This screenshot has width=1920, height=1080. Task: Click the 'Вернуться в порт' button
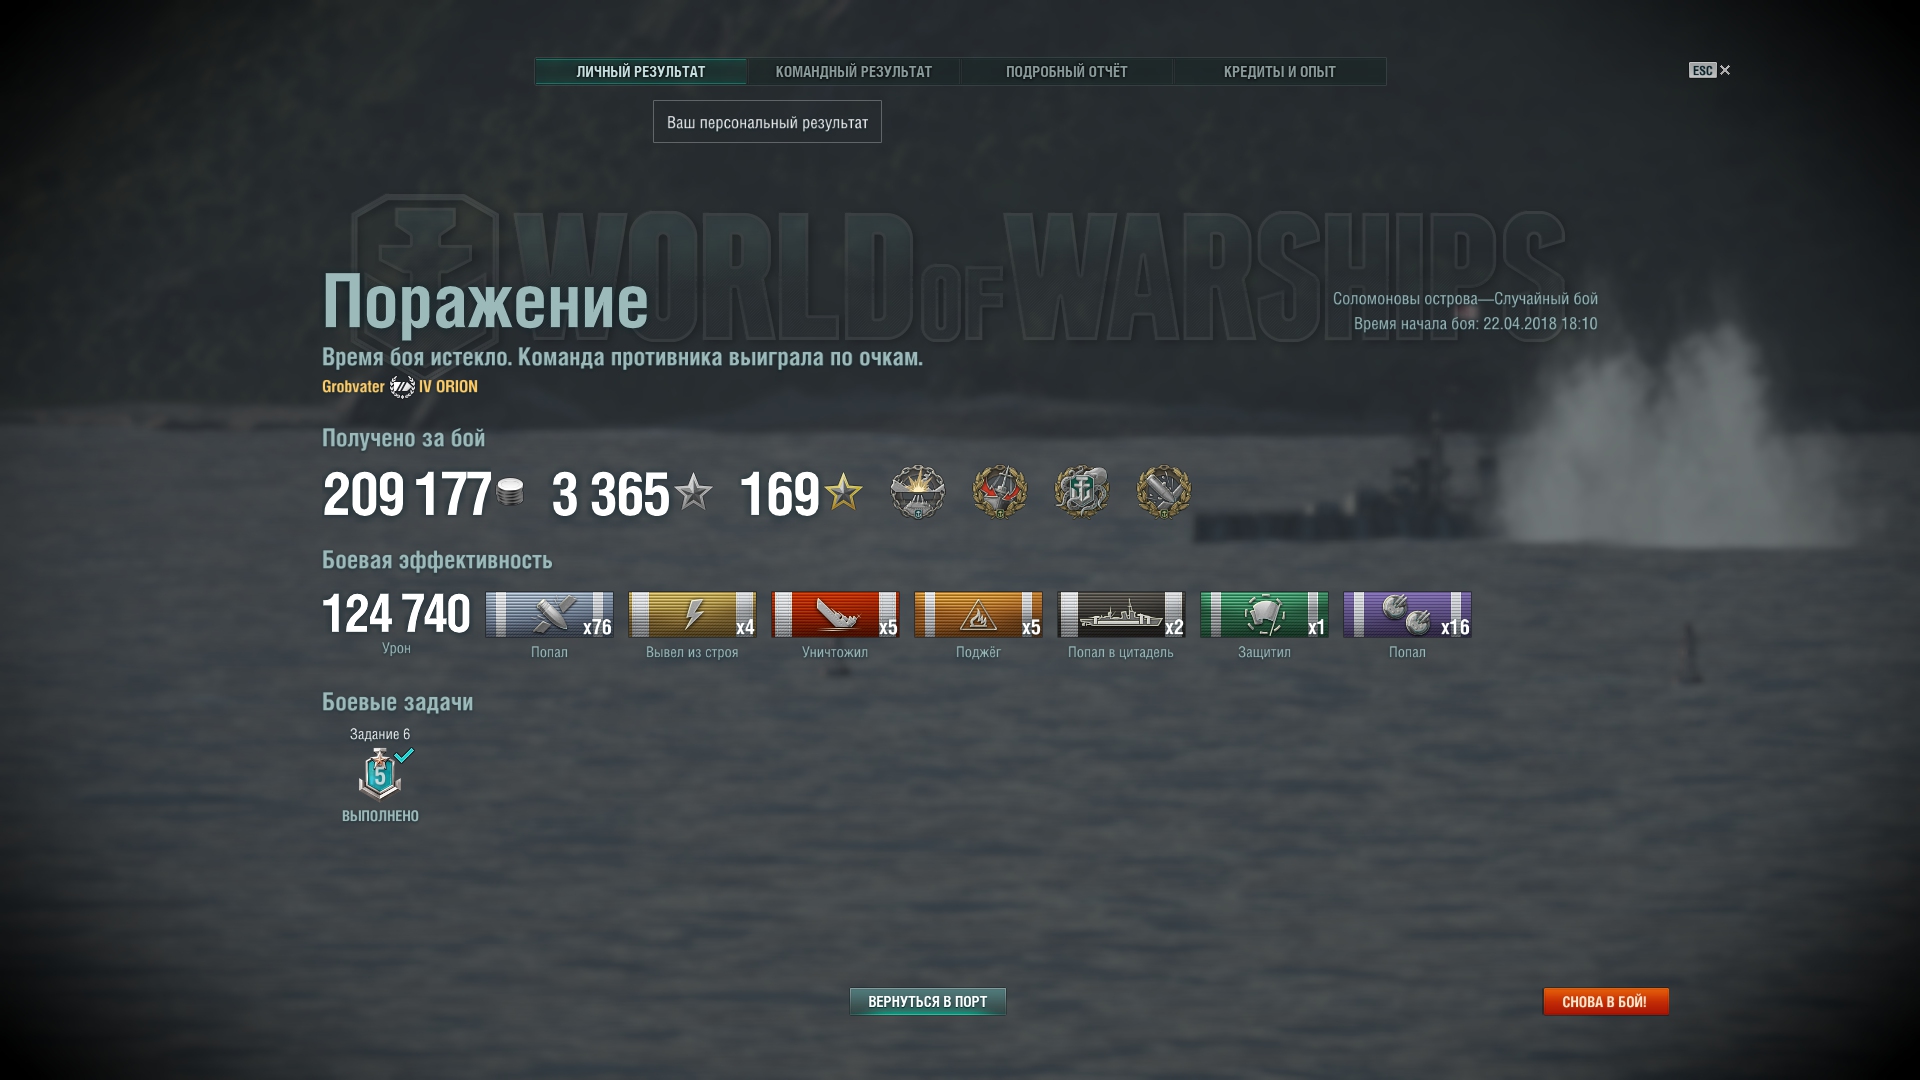(x=927, y=1001)
